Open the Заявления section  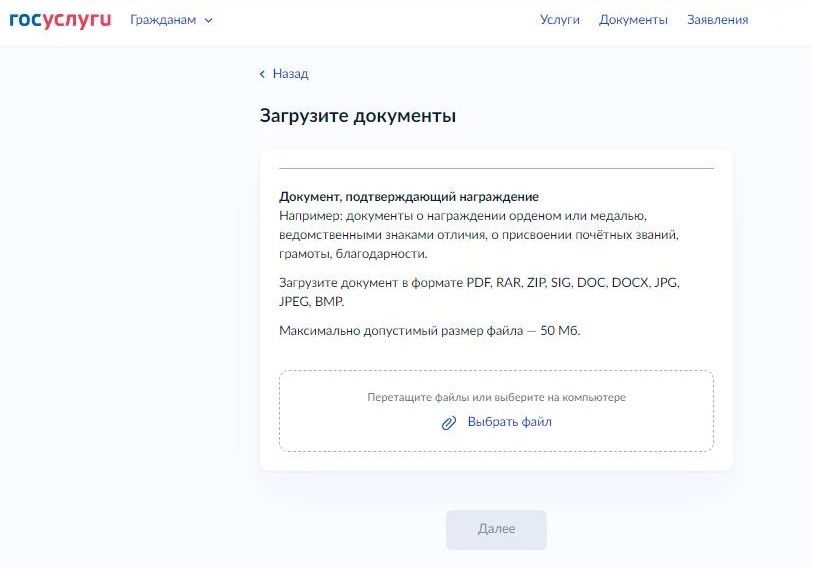pos(717,20)
